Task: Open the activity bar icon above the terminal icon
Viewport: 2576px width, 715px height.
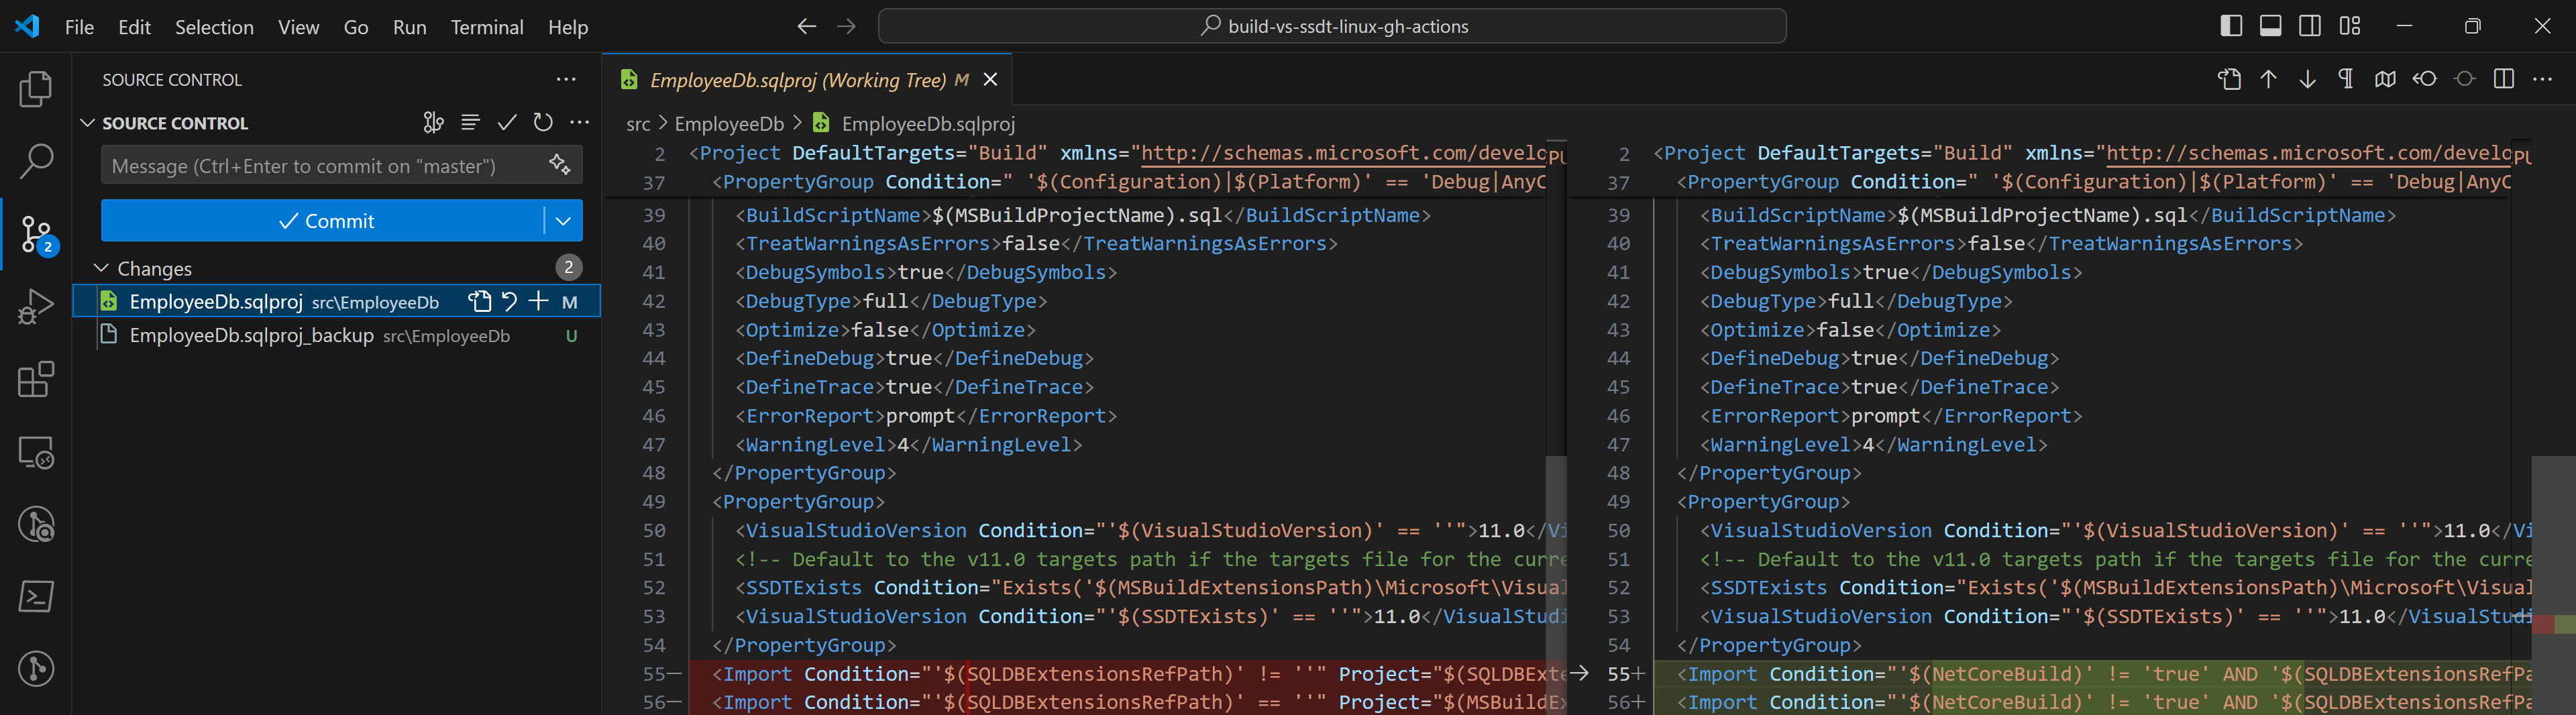Action: (36, 525)
